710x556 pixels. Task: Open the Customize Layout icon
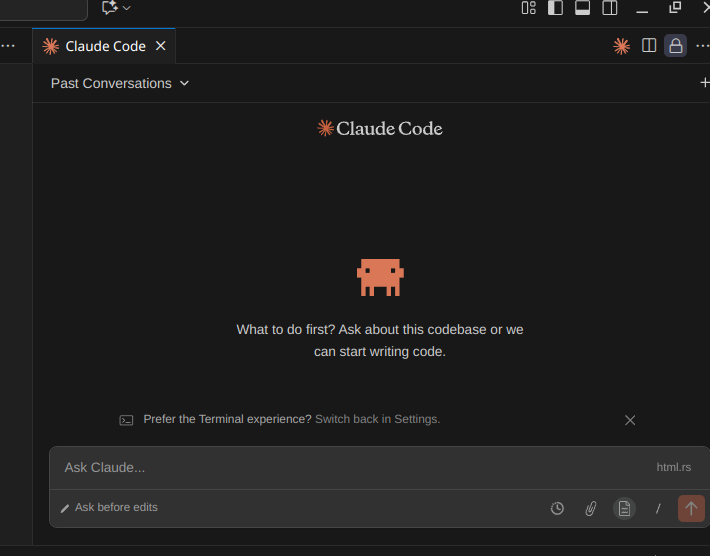click(528, 8)
